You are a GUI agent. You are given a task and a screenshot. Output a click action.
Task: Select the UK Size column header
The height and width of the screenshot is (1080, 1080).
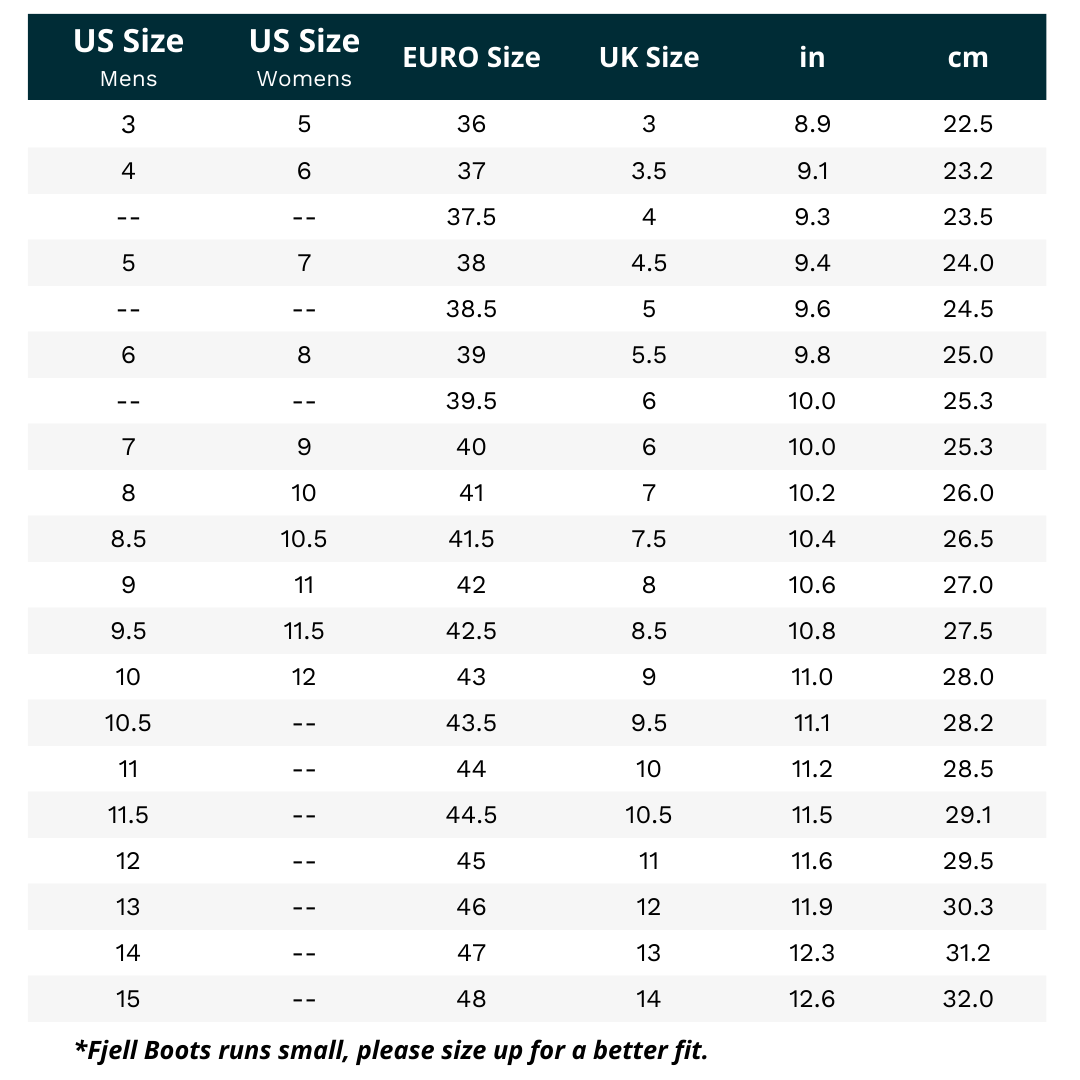(649, 58)
